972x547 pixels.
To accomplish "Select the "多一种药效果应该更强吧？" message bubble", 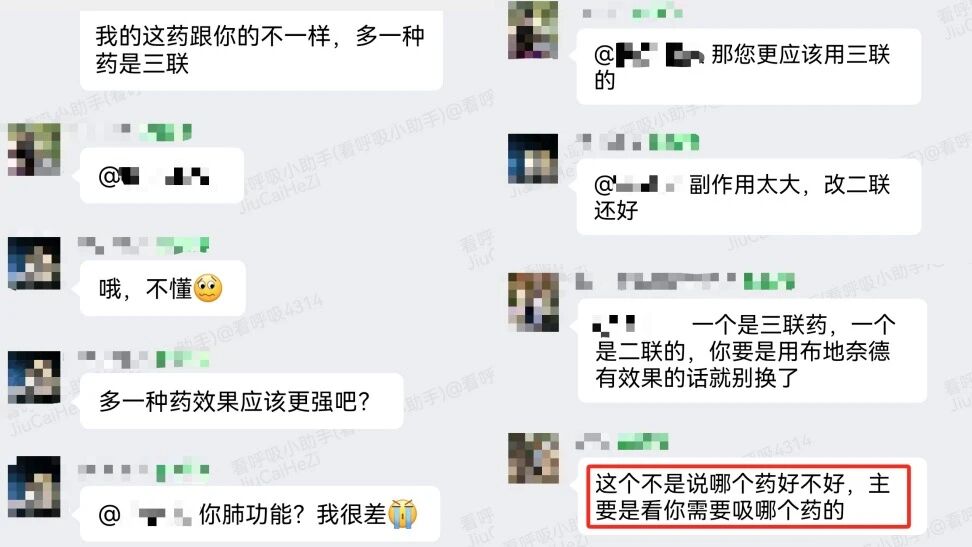I will [242, 401].
